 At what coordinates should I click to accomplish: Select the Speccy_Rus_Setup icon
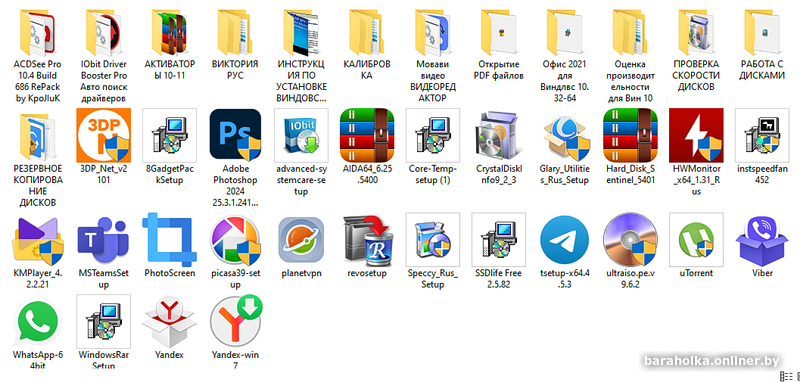(433, 239)
